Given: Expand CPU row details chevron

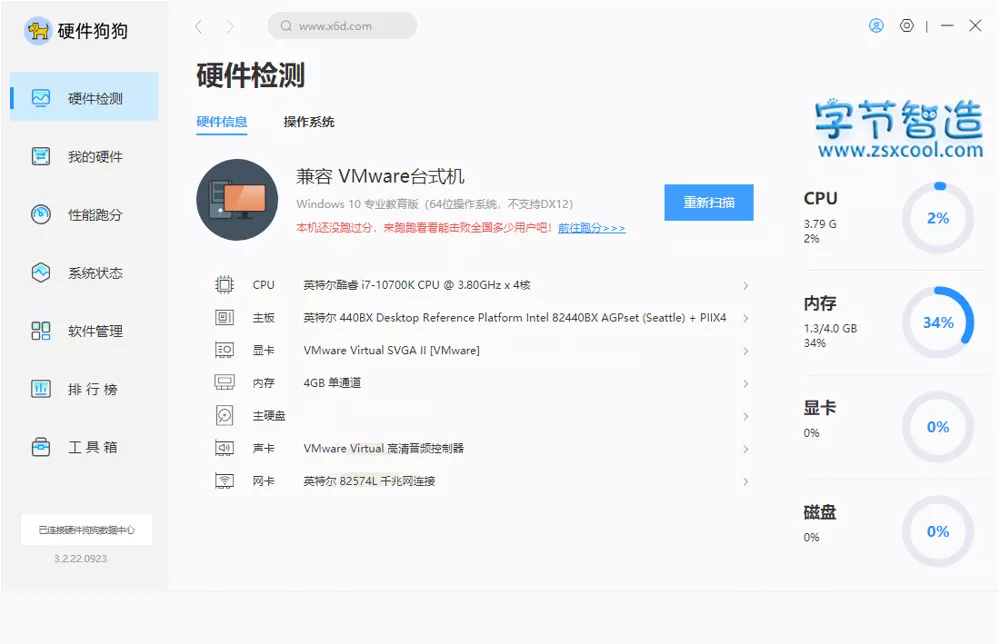Looking at the screenshot, I should (x=746, y=286).
